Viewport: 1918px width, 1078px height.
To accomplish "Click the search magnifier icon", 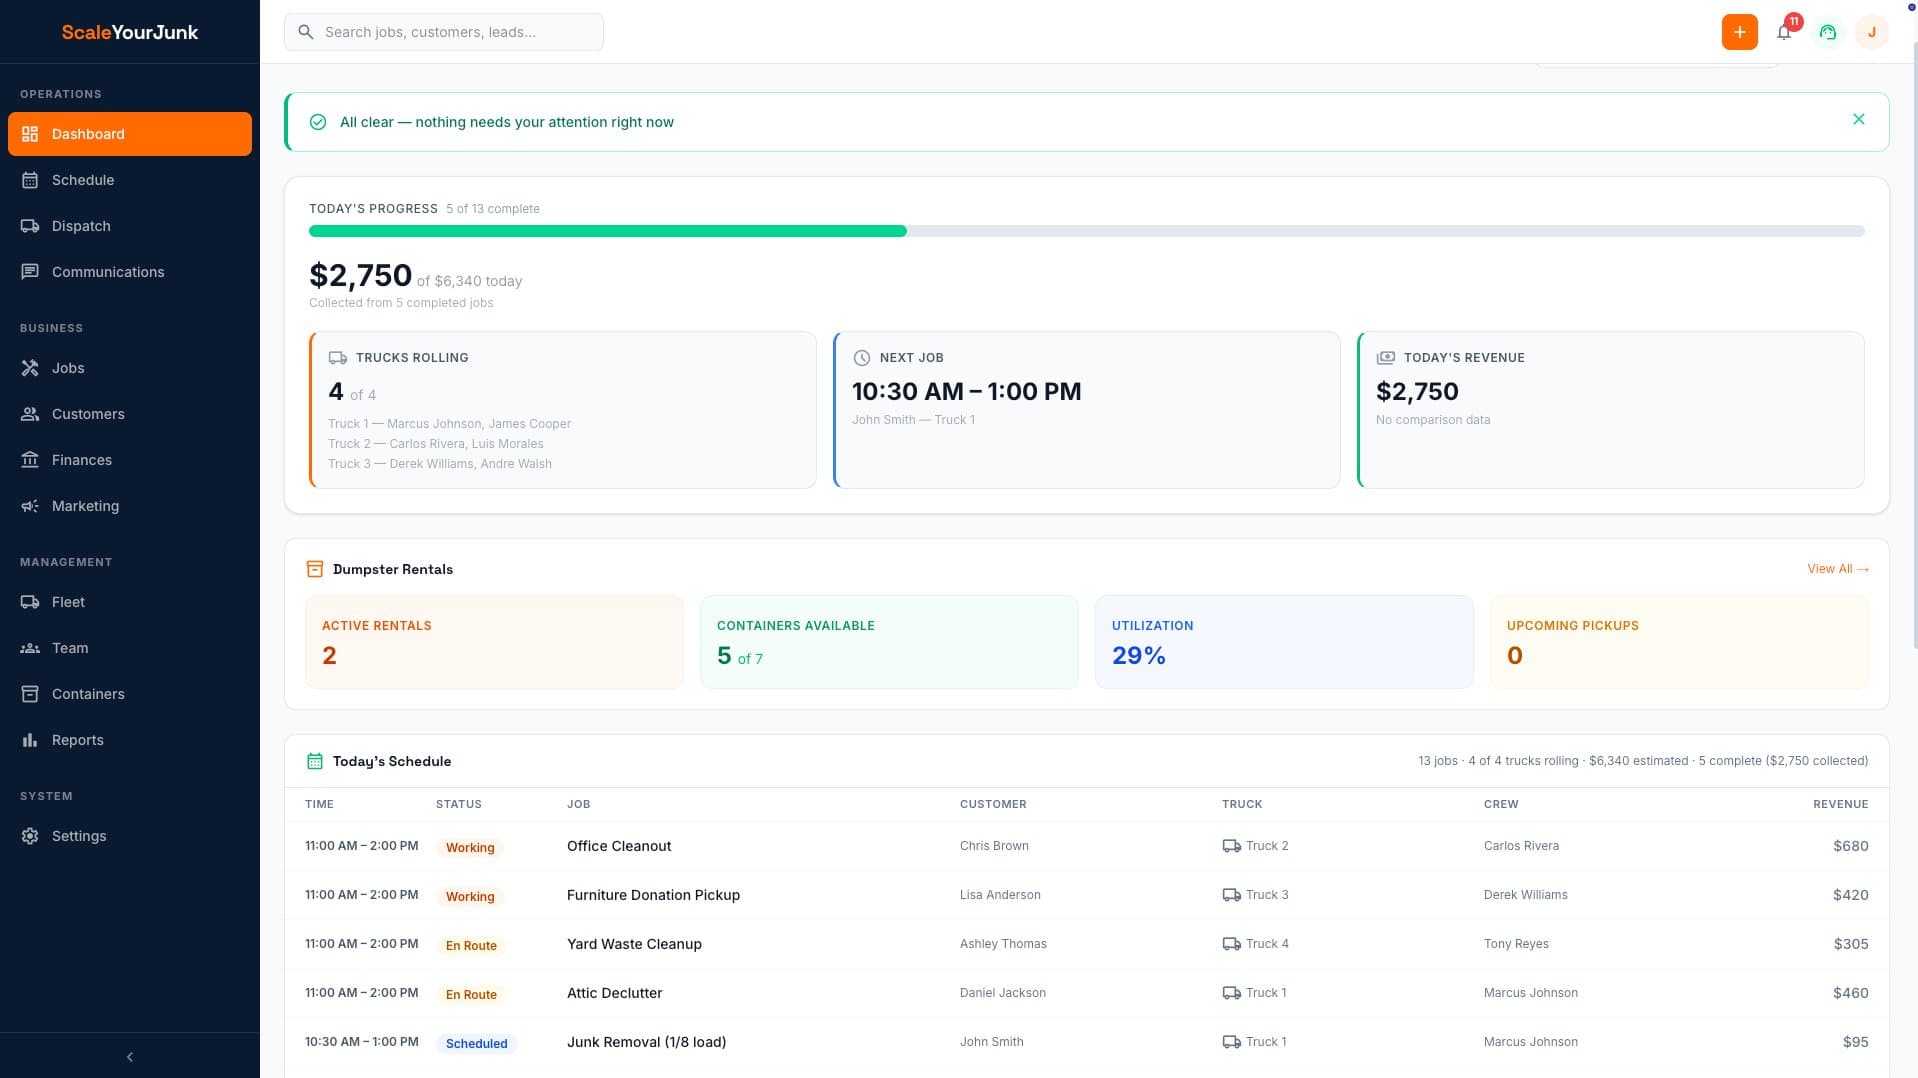I will click(306, 32).
